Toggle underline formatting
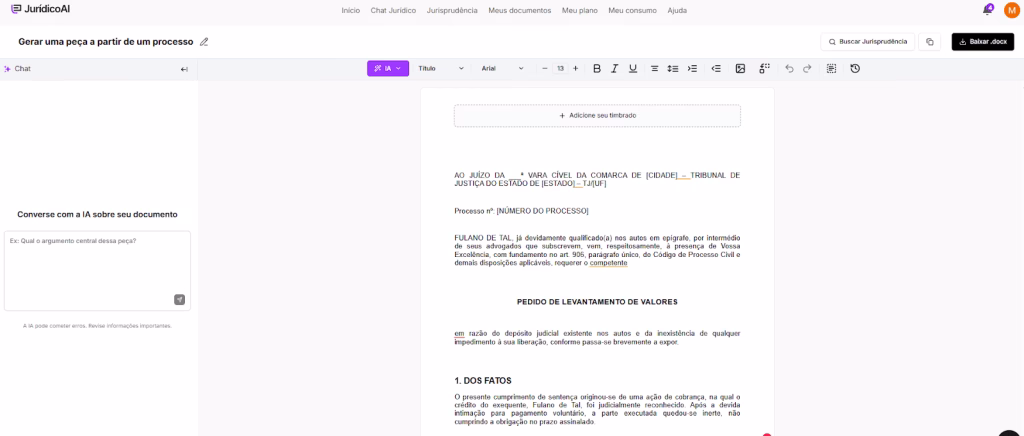Viewport: 1024px width, 436px height. (x=633, y=68)
